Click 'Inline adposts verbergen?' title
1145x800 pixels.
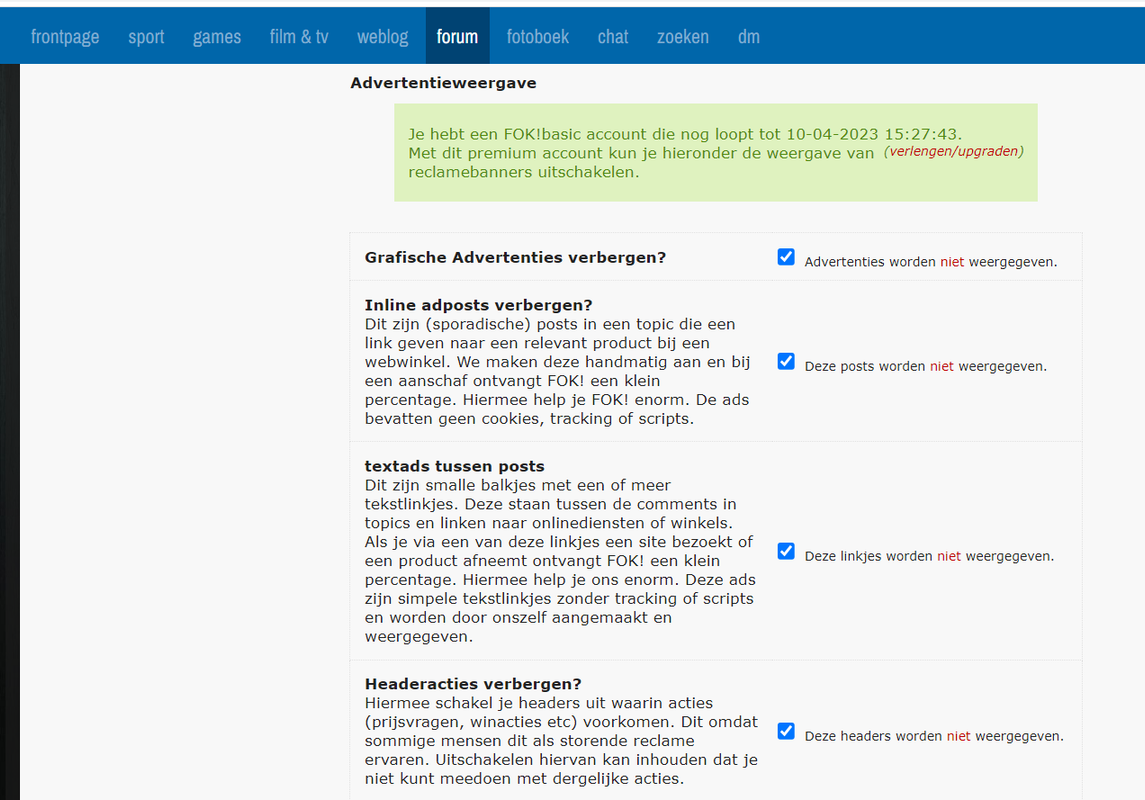pos(478,305)
